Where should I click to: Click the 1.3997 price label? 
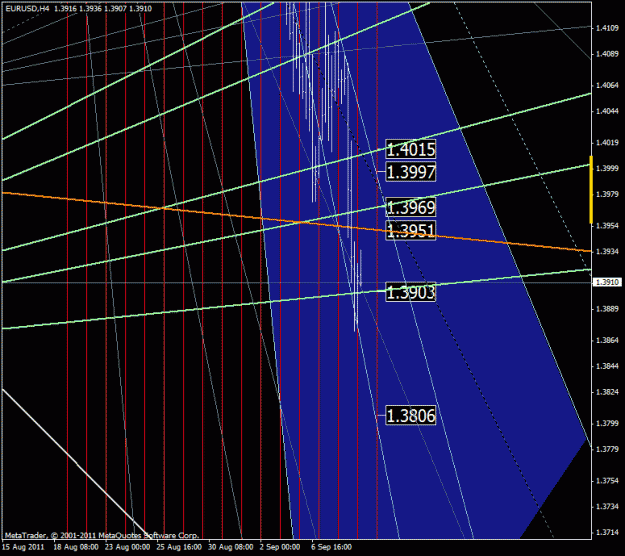(x=411, y=172)
